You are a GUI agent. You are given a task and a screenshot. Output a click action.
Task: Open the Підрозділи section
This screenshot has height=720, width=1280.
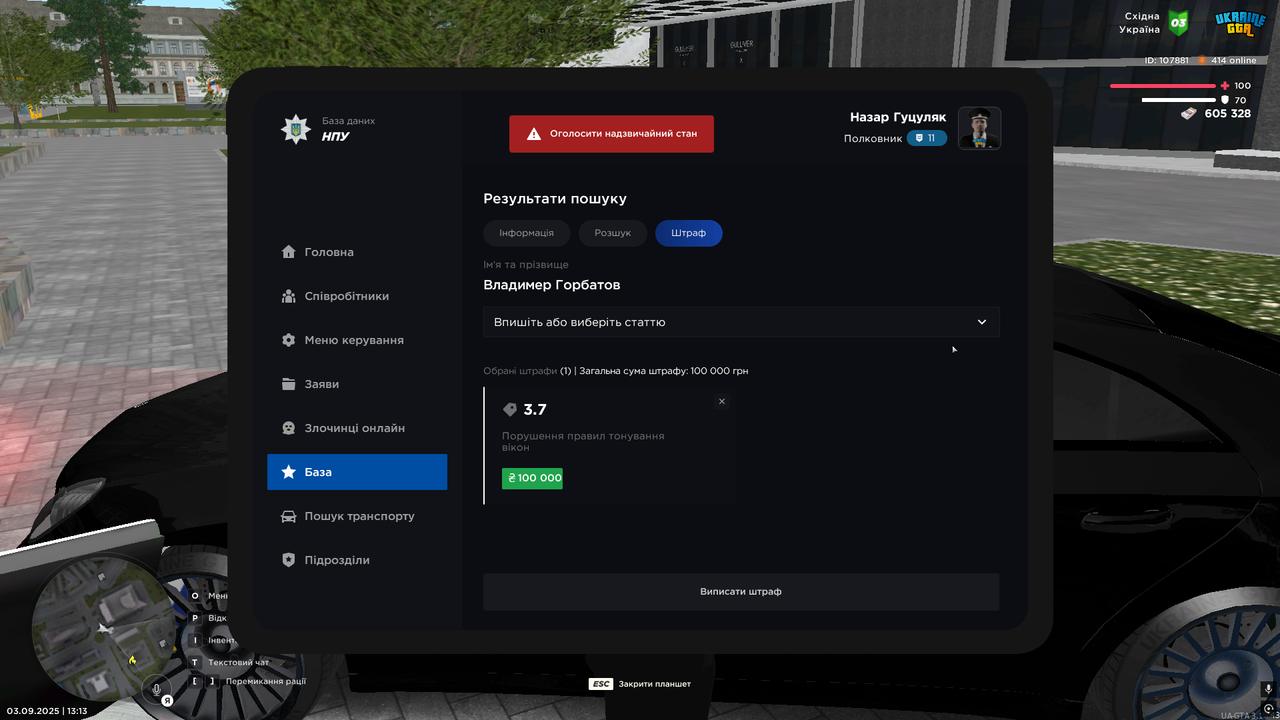(357, 560)
